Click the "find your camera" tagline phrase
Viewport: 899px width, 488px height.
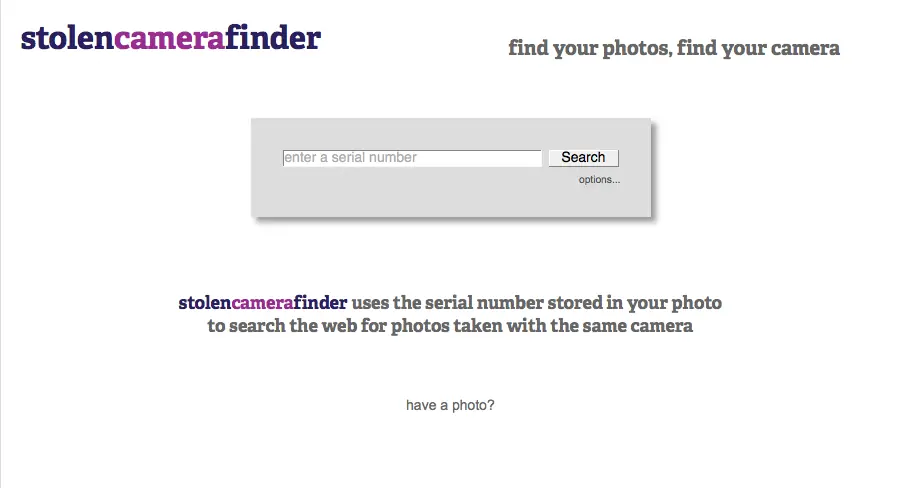758,48
